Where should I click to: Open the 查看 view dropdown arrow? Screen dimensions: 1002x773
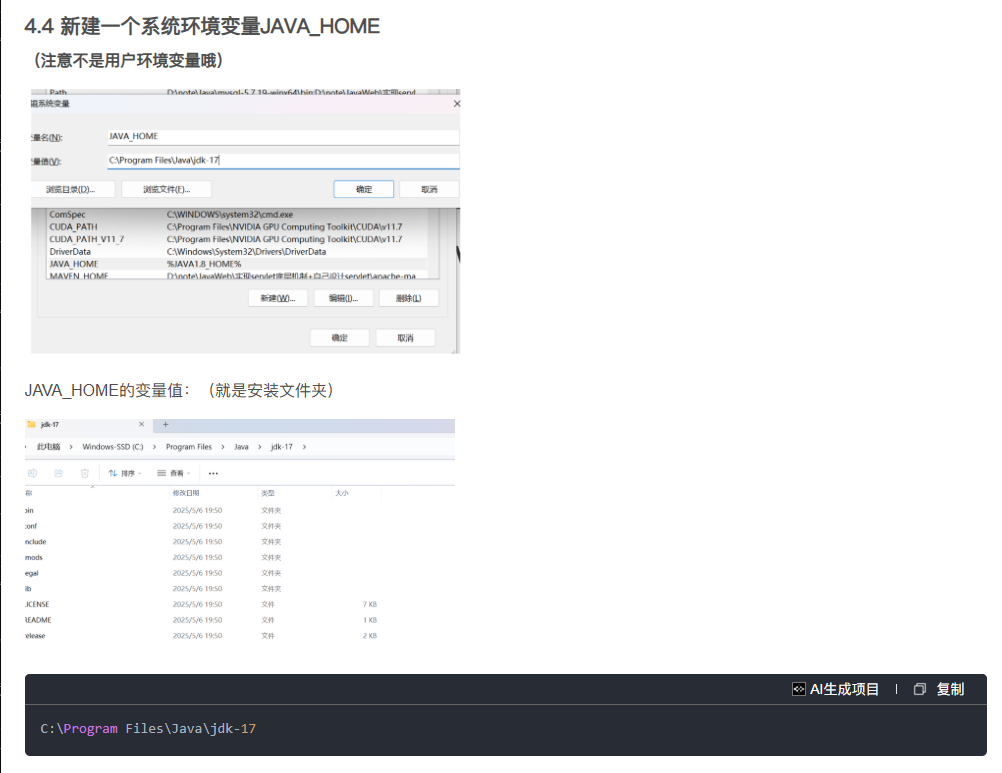[x=189, y=472]
